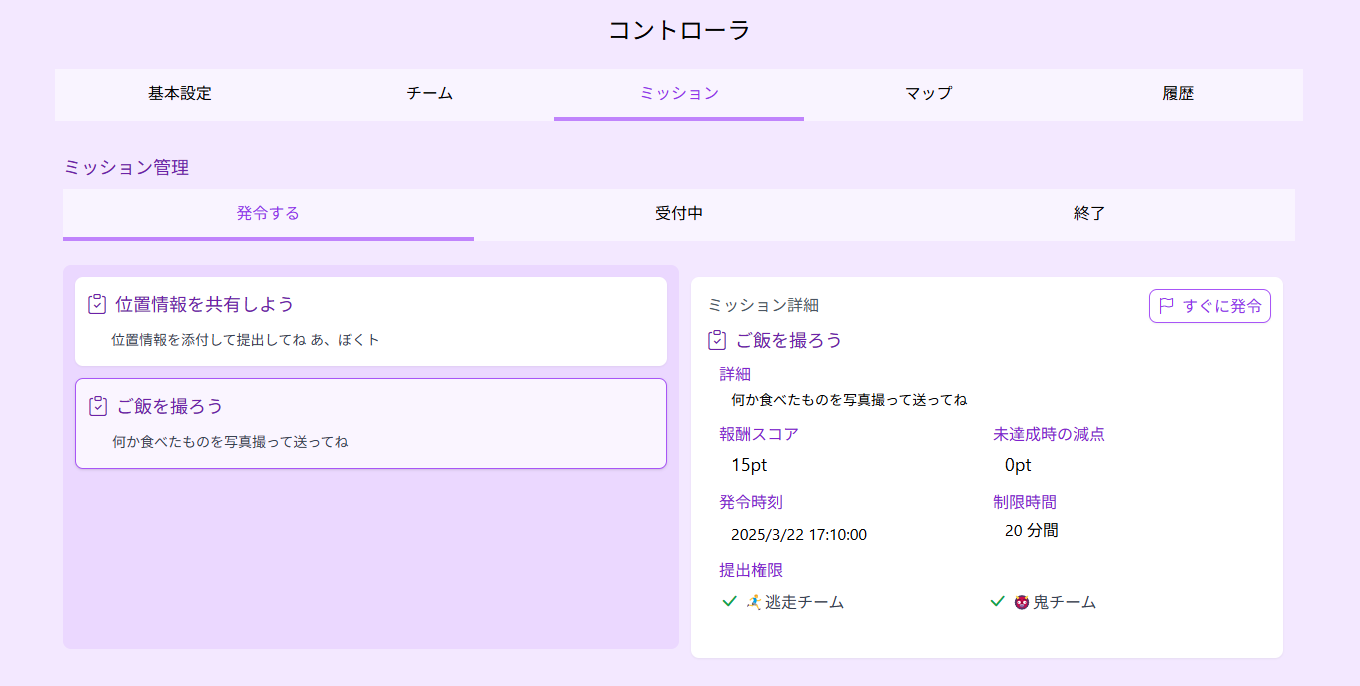Click the 鬼チーム team name

(x=1065, y=602)
